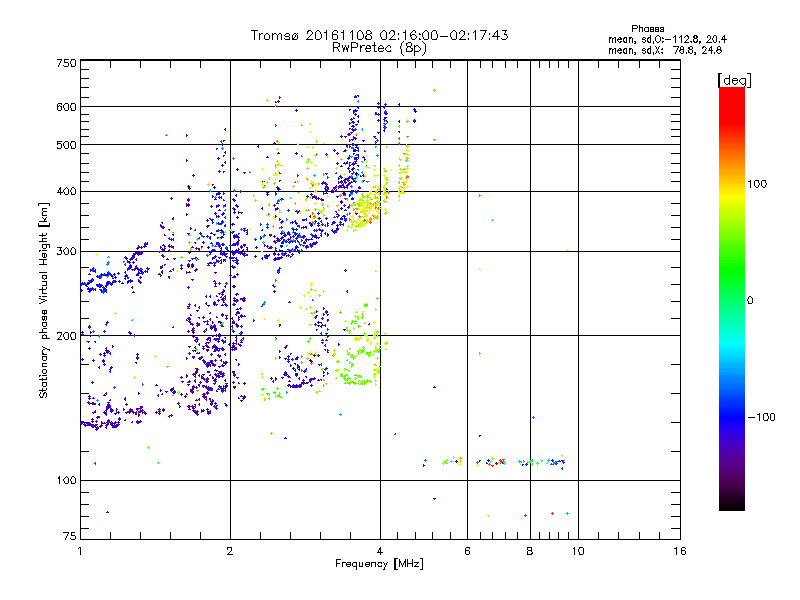Click the 300 tick on height axis

(x=66, y=251)
